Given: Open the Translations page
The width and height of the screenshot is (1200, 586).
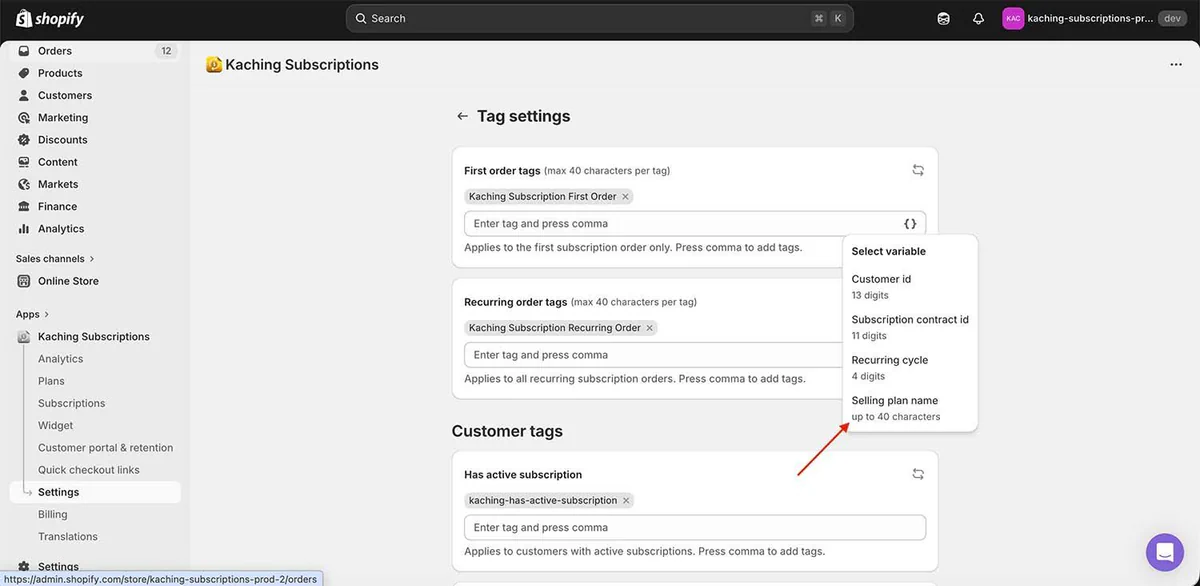Looking at the screenshot, I should [x=67, y=537].
